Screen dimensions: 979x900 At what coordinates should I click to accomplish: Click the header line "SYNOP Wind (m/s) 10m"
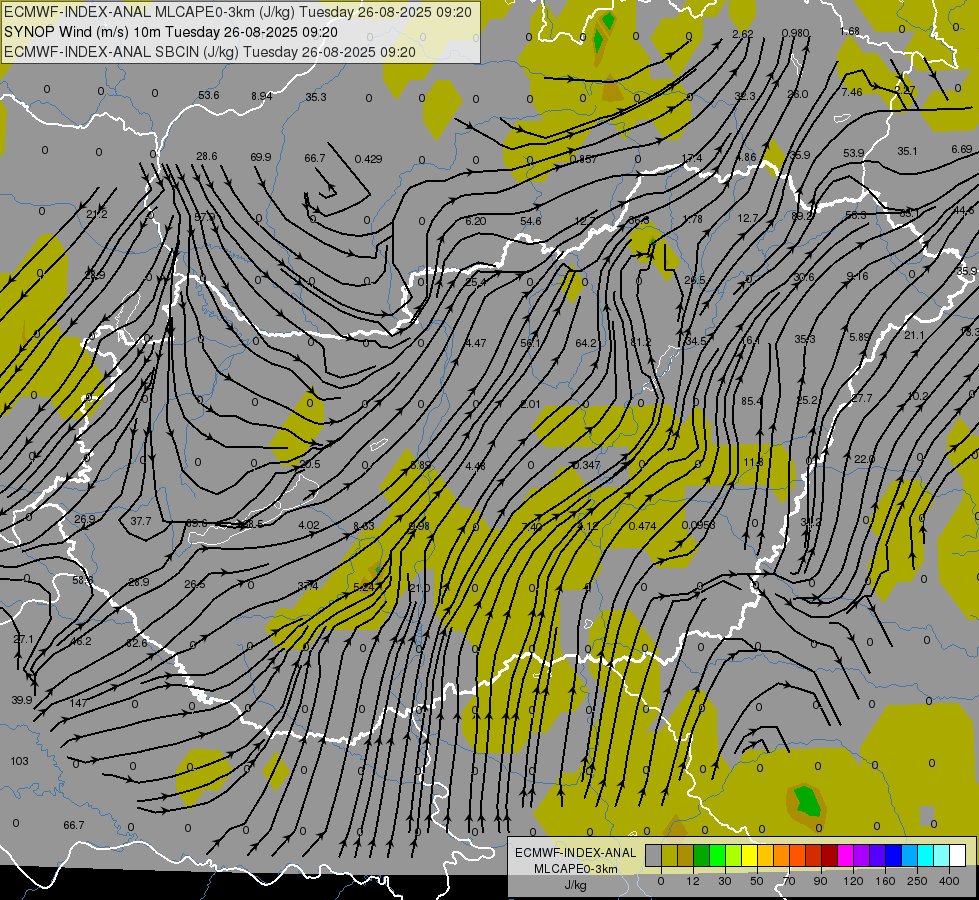tap(83, 32)
